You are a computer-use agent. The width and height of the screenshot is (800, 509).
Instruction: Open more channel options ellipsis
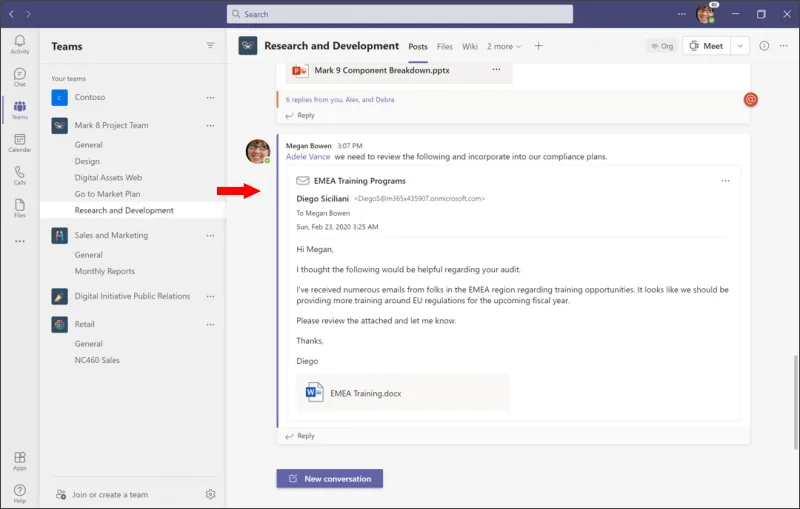[784, 45]
